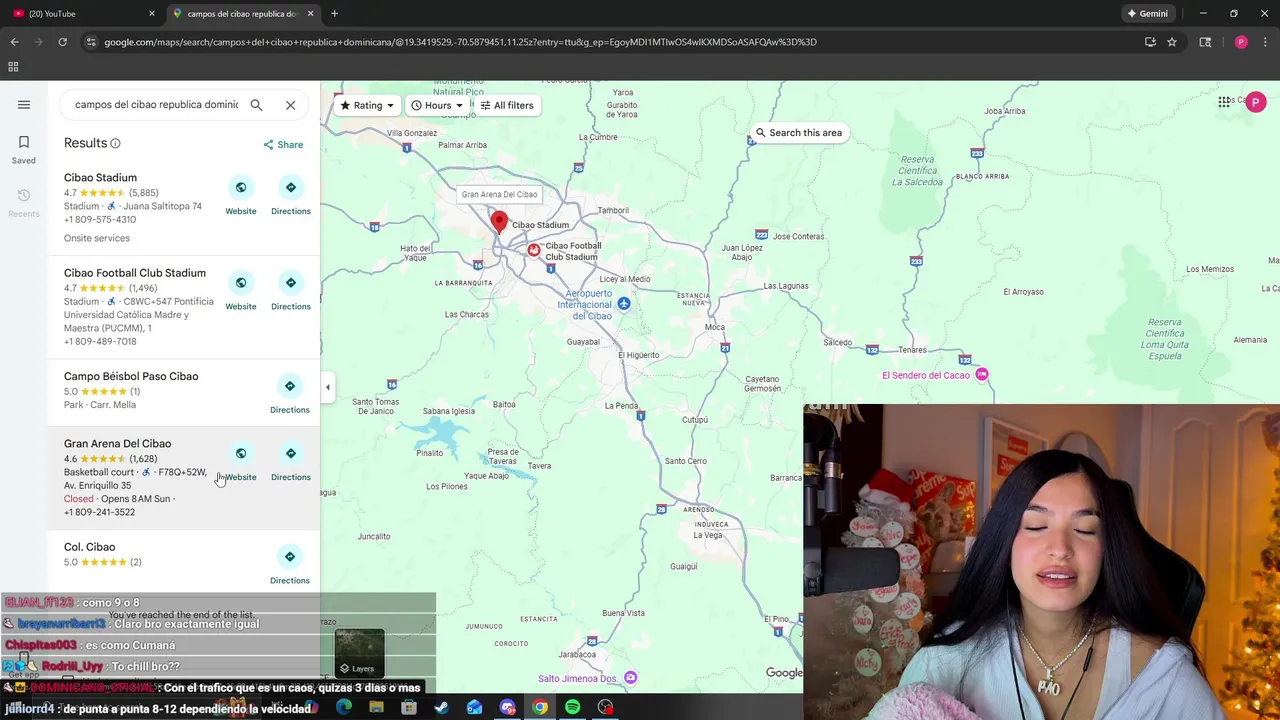Open the Gran Arena Del Cibao result

pyautogui.click(x=117, y=444)
